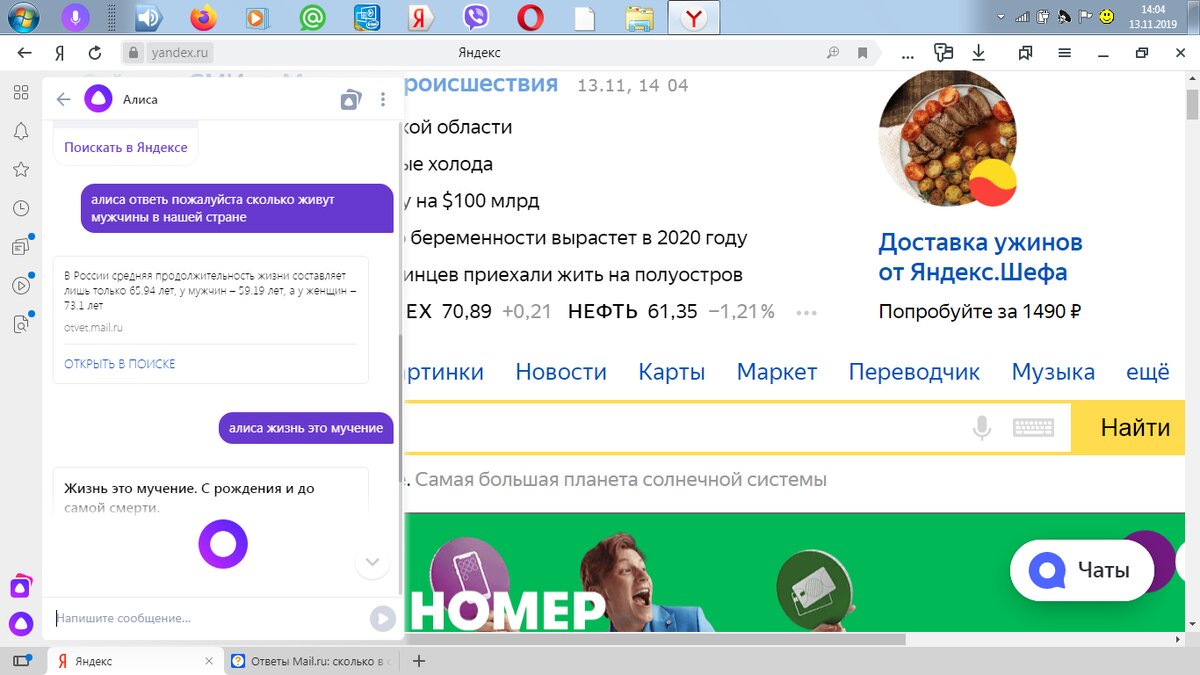Click the Yandex home Я icon in toolbar
This screenshot has height=675, width=1200.
[60, 53]
